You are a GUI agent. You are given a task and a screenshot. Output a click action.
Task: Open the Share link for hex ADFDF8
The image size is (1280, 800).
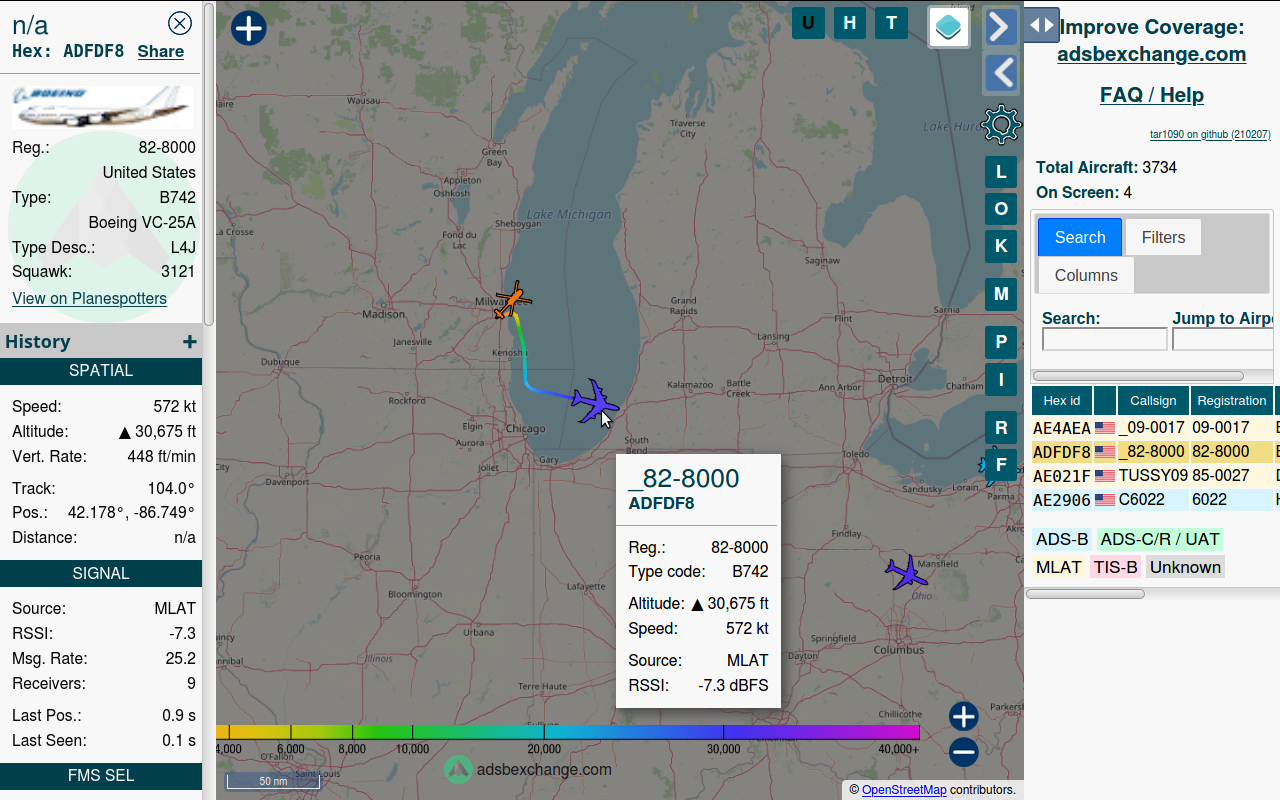pos(161,52)
